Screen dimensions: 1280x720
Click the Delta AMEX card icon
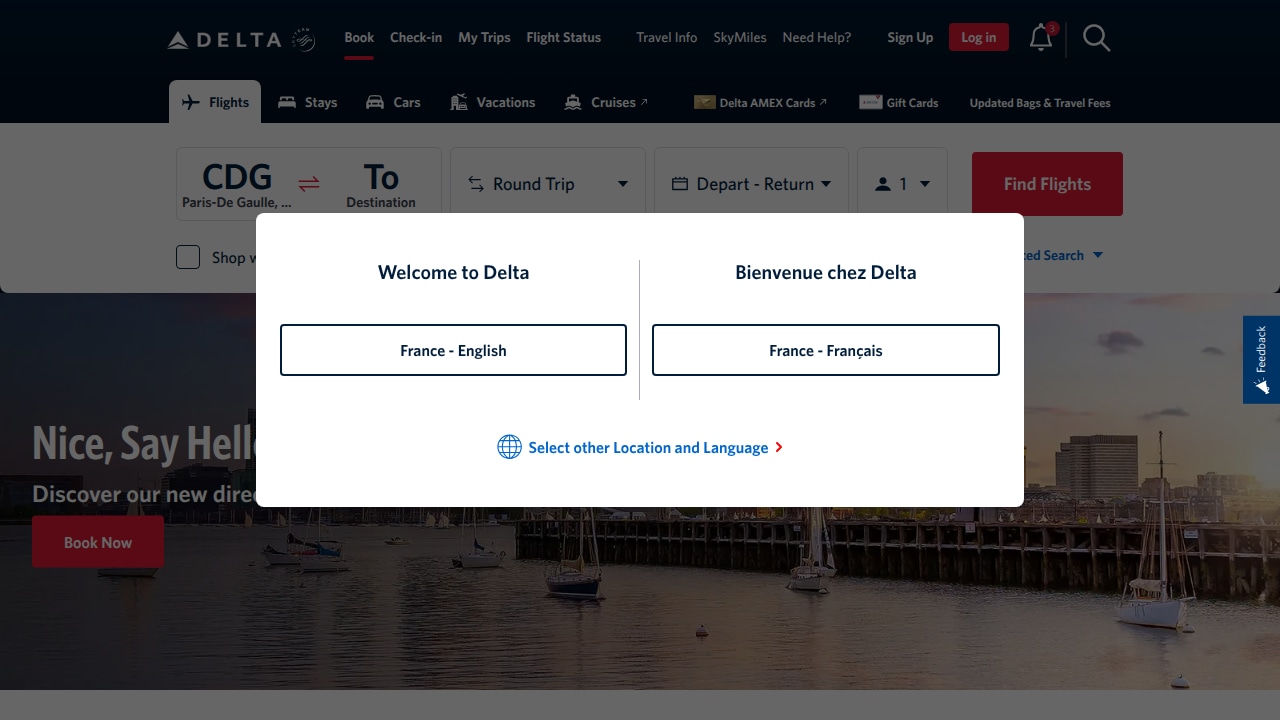(704, 102)
